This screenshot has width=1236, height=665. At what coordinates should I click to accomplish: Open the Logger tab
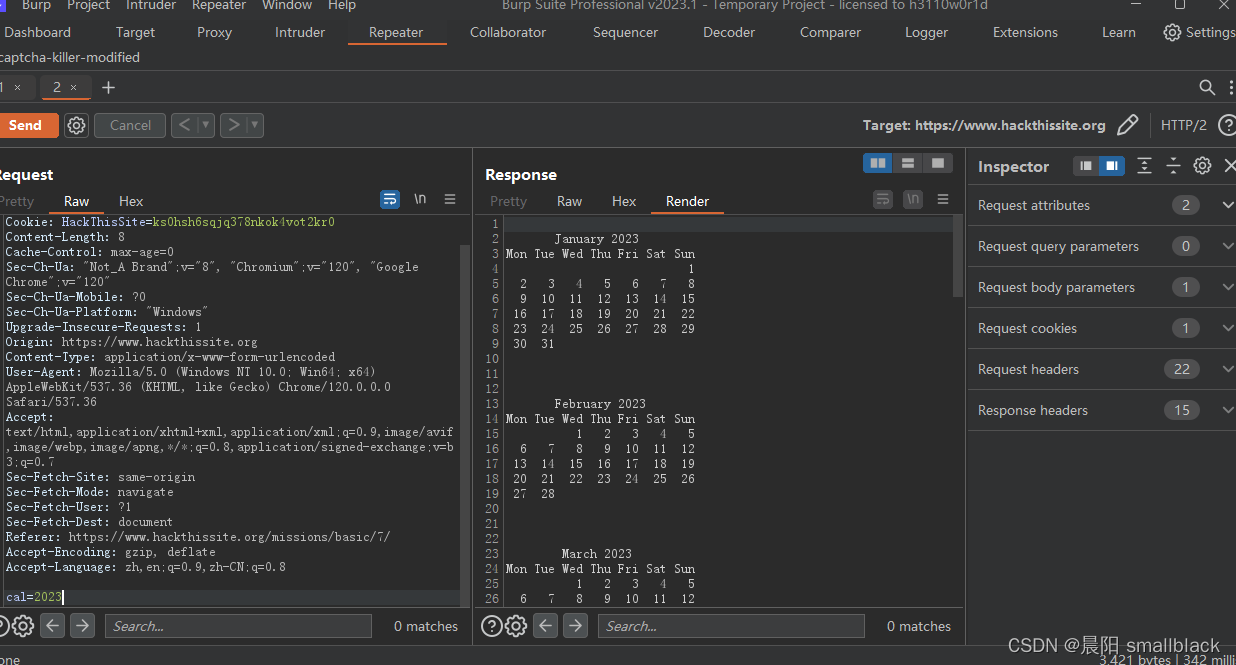(926, 32)
